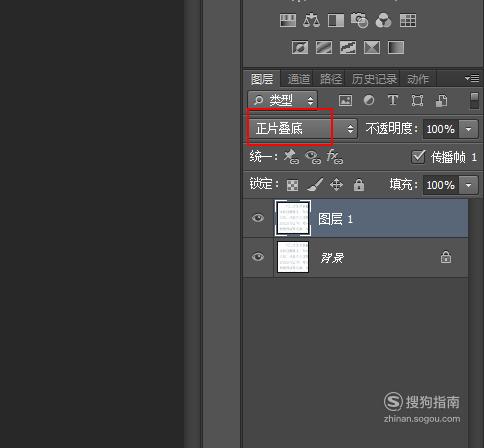Click the lock icon on 背景 layer
The image size is (484, 448).
[x=446, y=257]
